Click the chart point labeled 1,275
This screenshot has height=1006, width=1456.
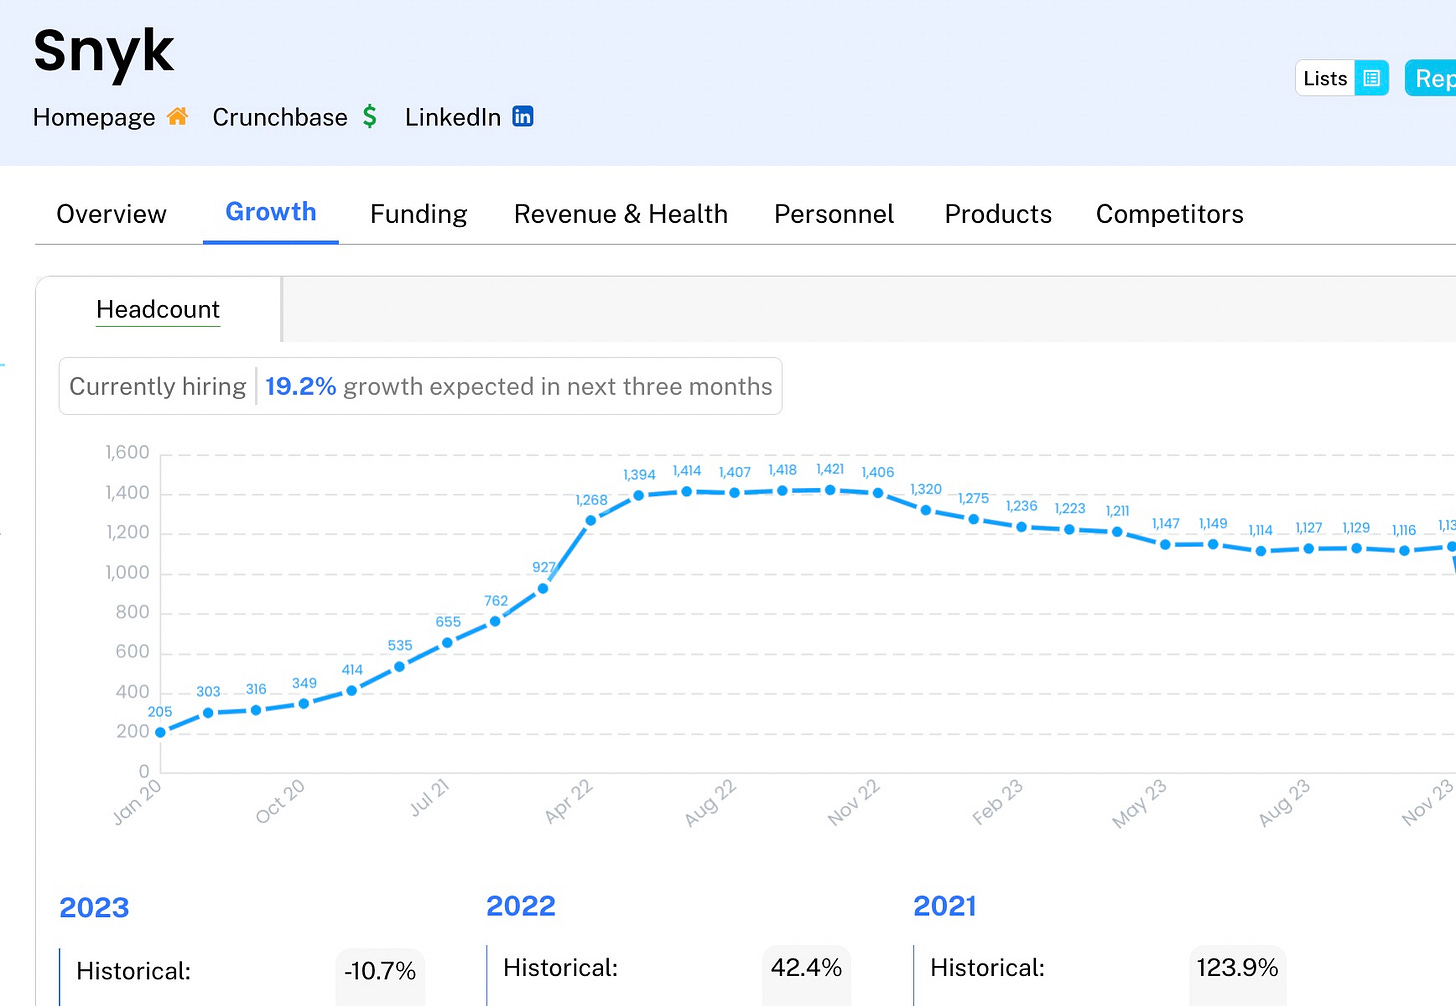click(x=974, y=519)
